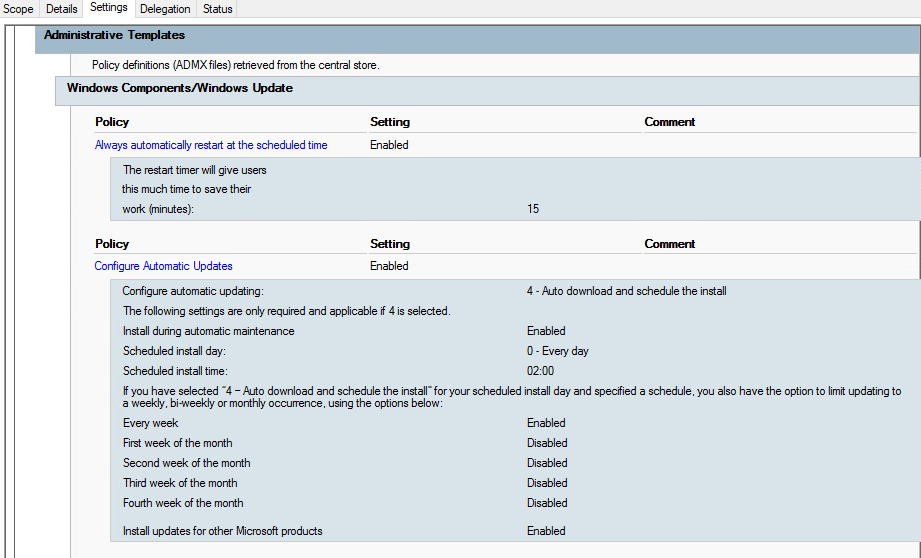Screen dimensions: 921x558
Task: Click Enabled setting for always restart policy
Action: 389,145
